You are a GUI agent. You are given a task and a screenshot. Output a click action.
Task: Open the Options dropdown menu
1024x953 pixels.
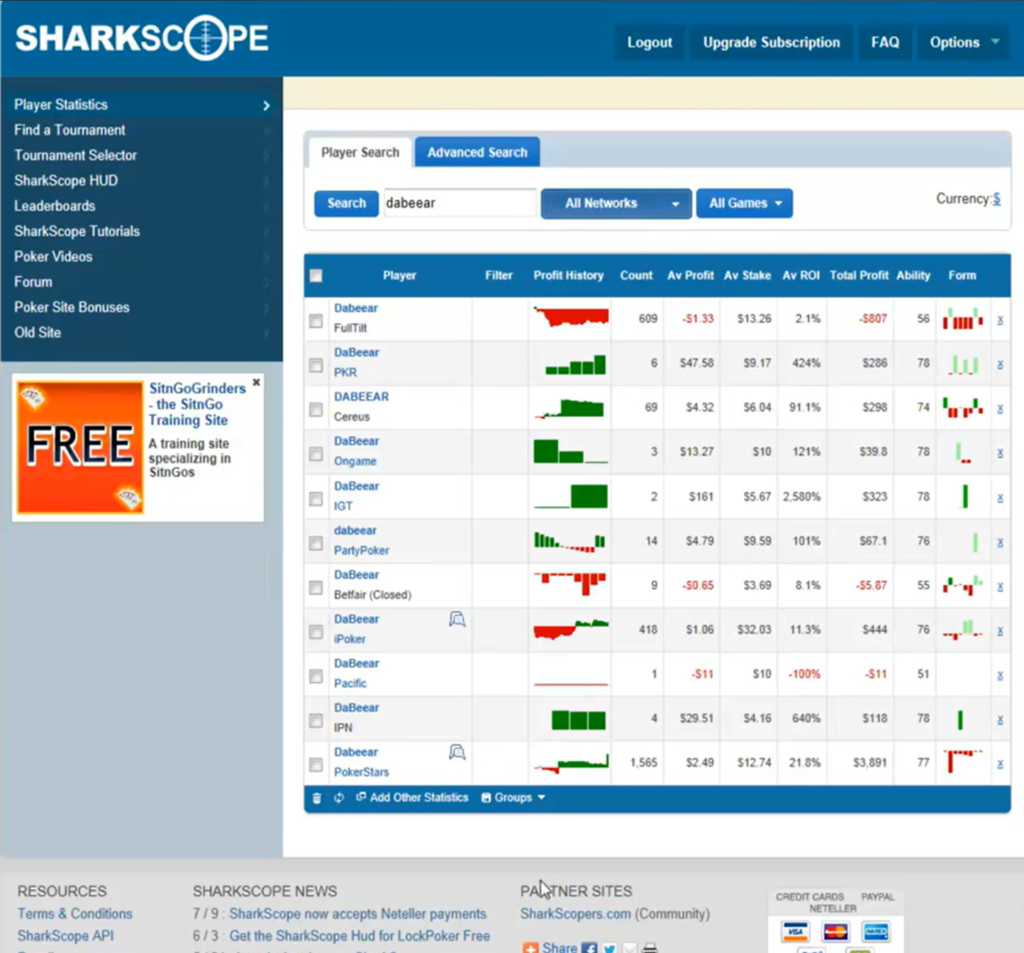tap(963, 42)
